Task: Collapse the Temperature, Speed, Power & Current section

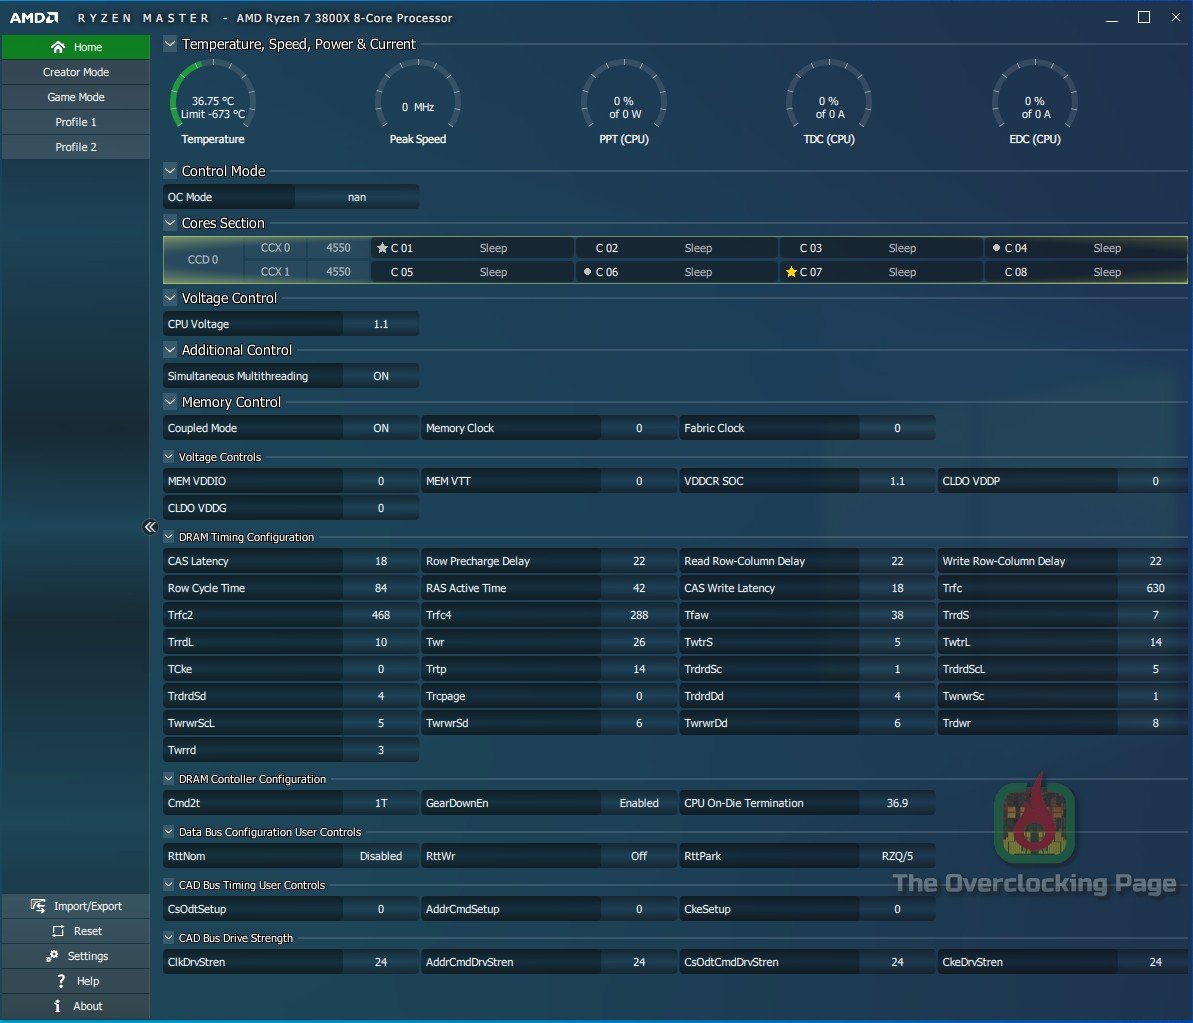Action: [170, 44]
